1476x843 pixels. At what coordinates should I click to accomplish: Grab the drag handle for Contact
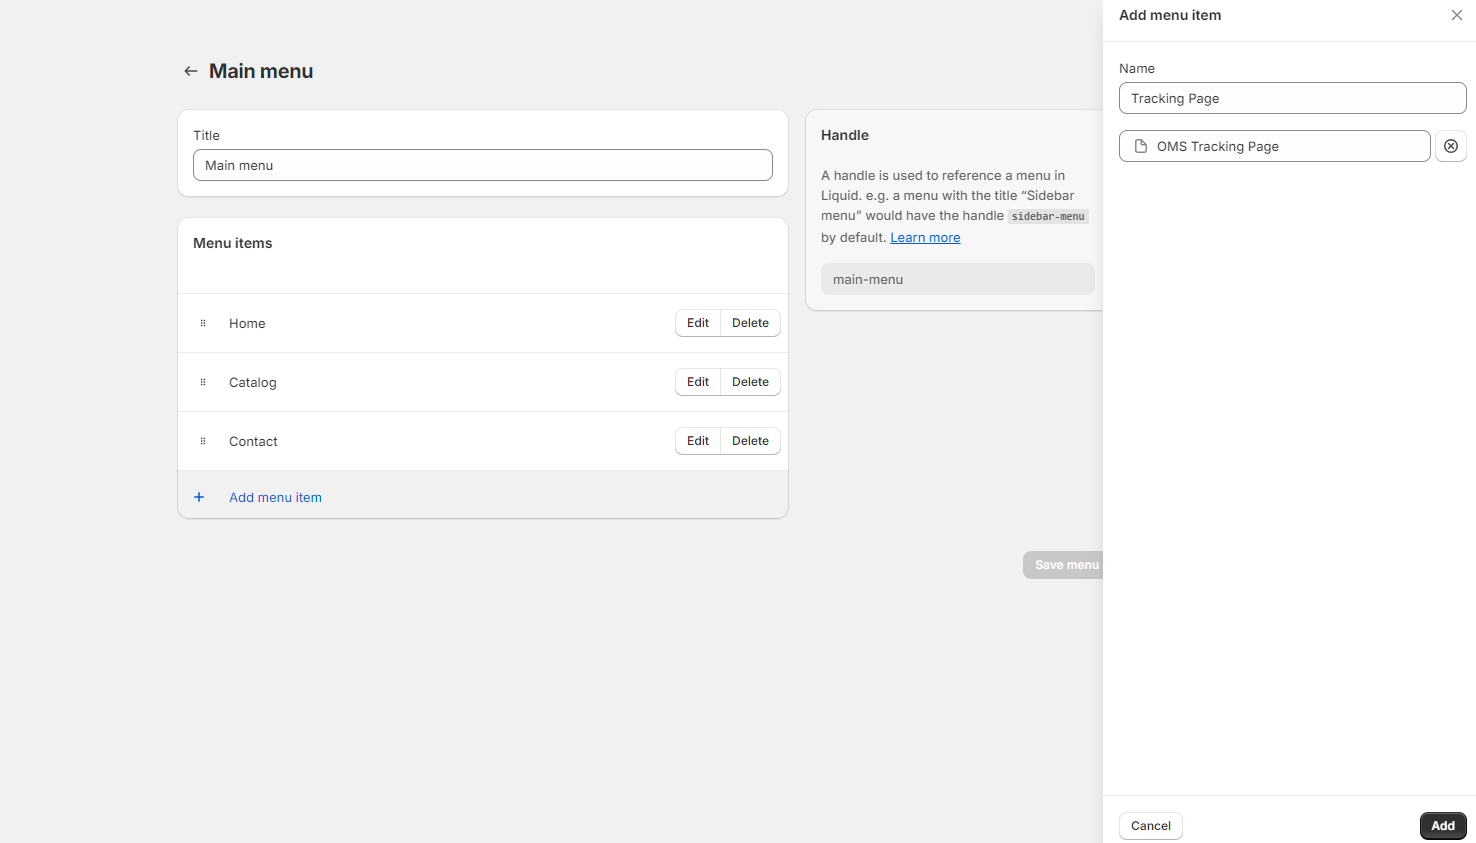(203, 441)
